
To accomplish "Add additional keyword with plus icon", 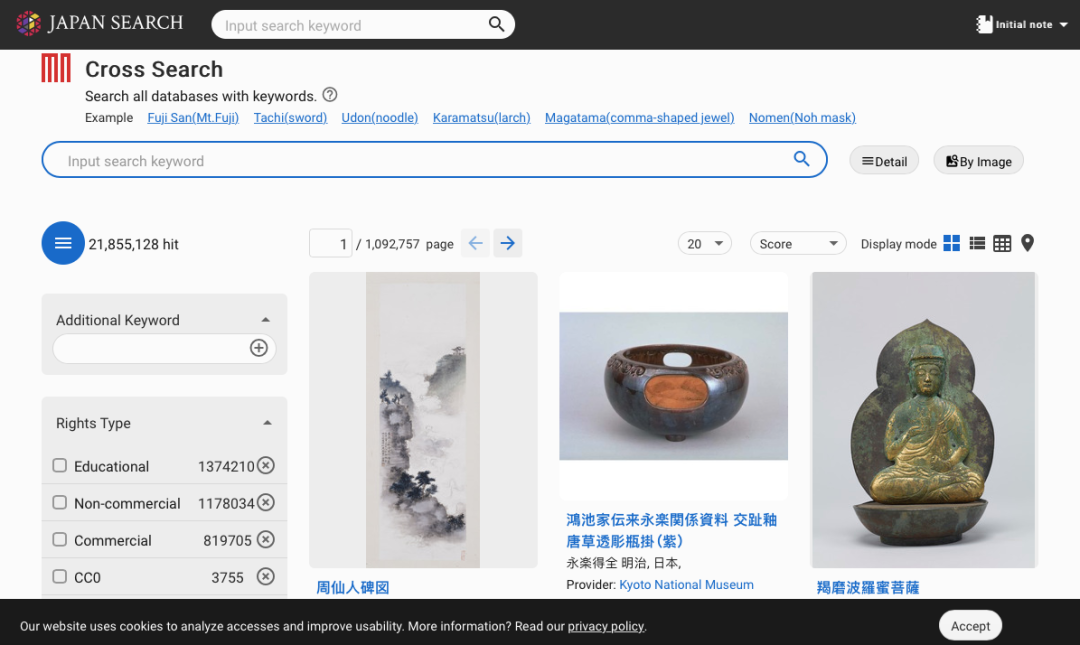I will point(259,348).
